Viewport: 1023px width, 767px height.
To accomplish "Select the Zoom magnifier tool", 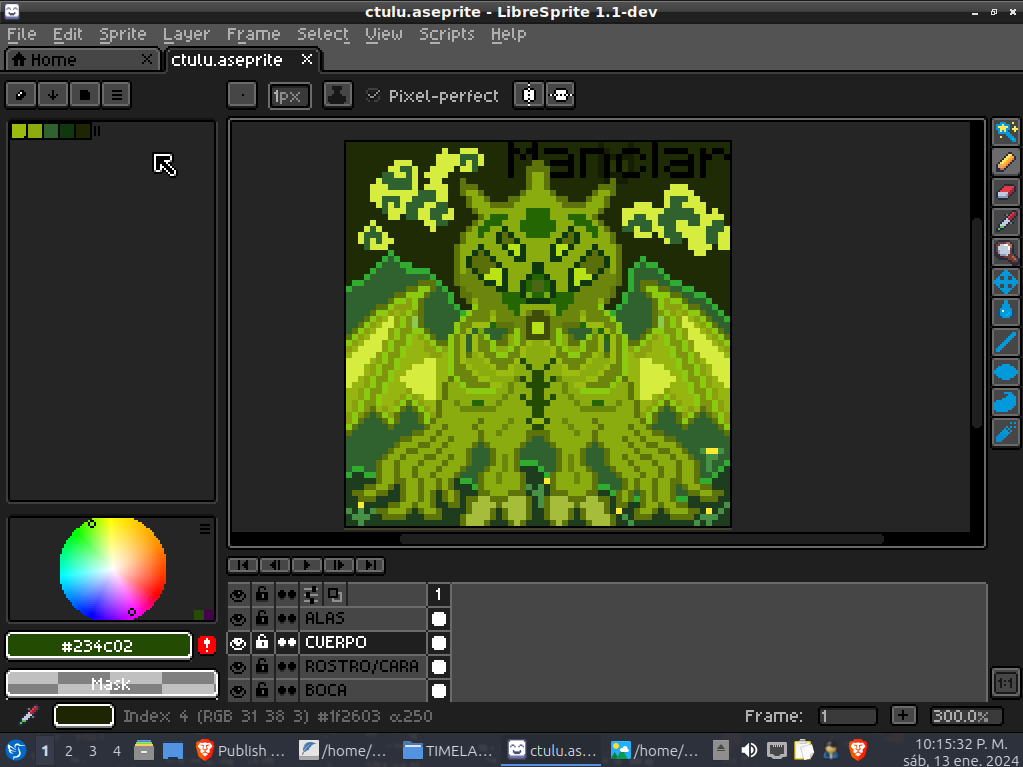I will coord(1005,252).
